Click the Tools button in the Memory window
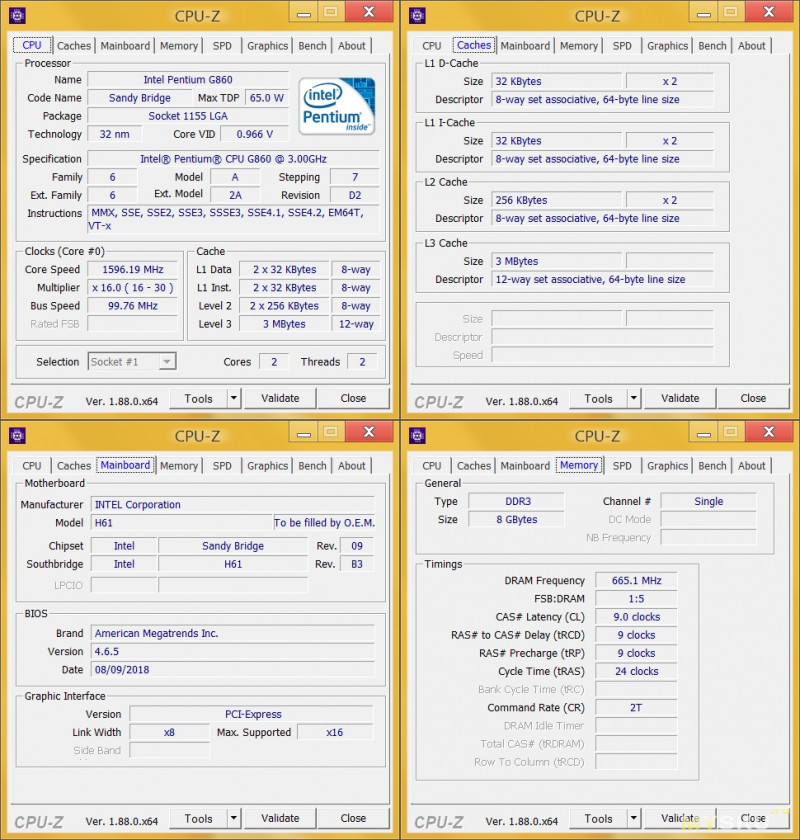The width and height of the screenshot is (800, 840). [599, 819]
